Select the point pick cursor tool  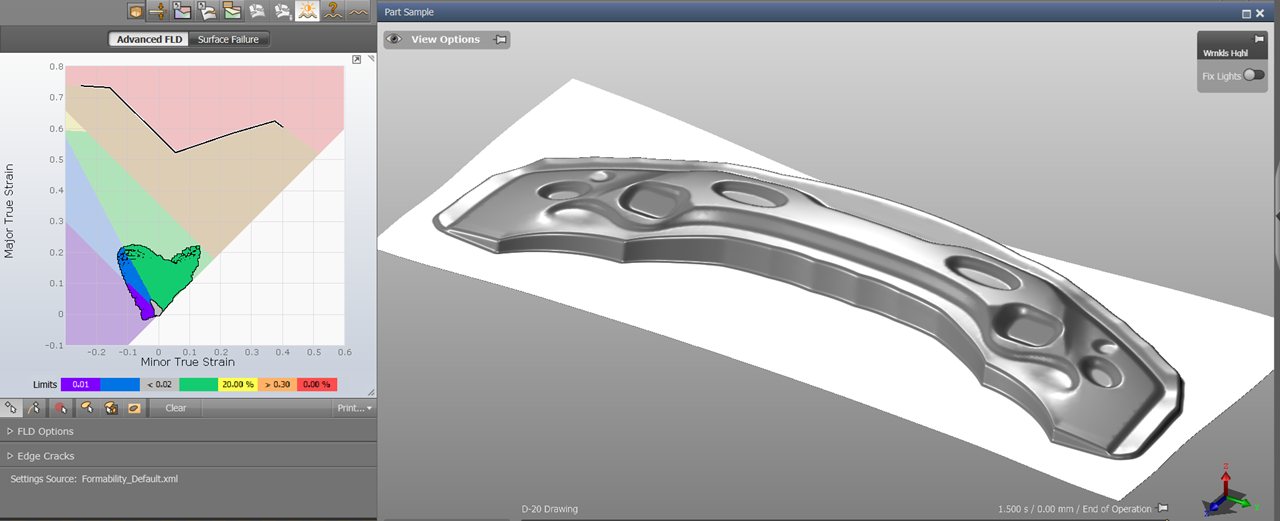[x=12, y=408]
